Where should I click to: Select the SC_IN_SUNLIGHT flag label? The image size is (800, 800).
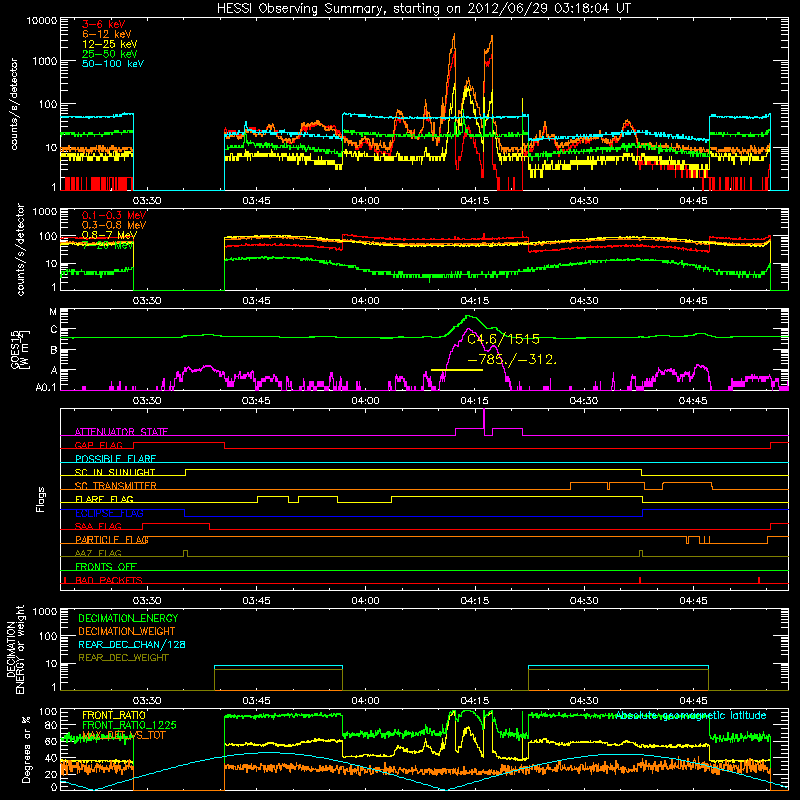pos(115,472)
